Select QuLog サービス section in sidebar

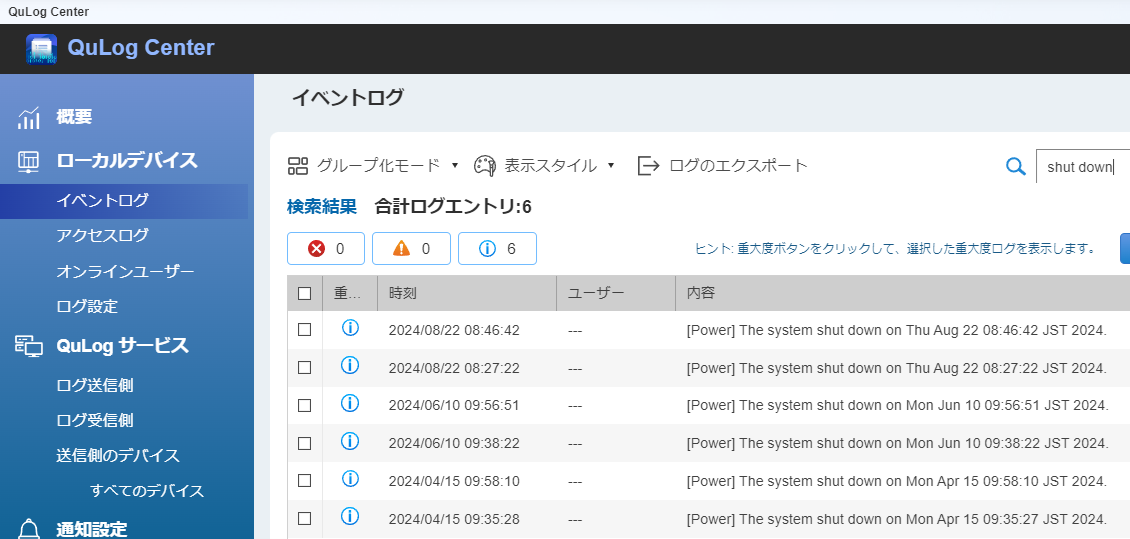point(123,346)
